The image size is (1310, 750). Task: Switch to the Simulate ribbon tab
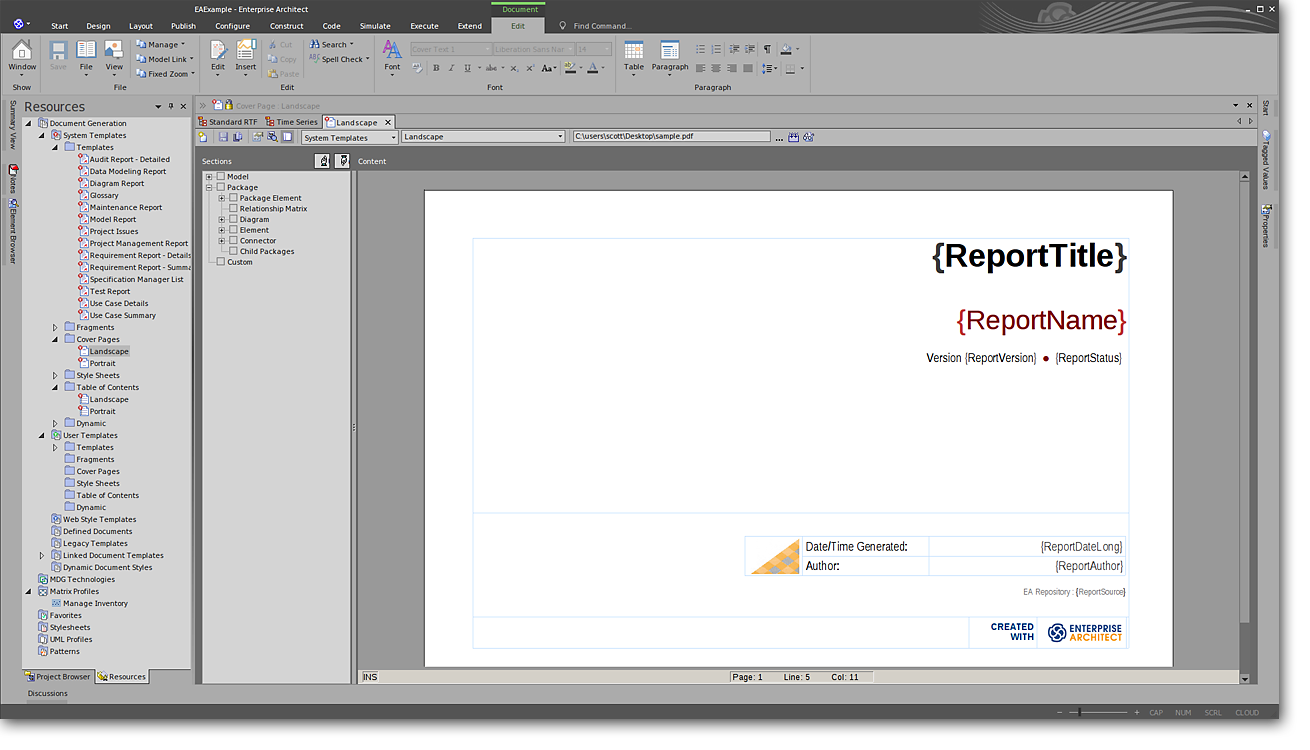coord(375,26)
